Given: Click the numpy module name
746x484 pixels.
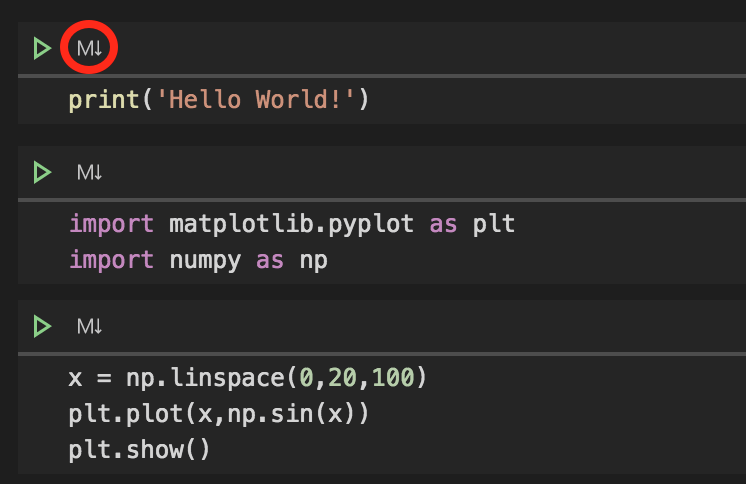Looking at the screenshot, I should pyautogui.click(x=205, y=261).
